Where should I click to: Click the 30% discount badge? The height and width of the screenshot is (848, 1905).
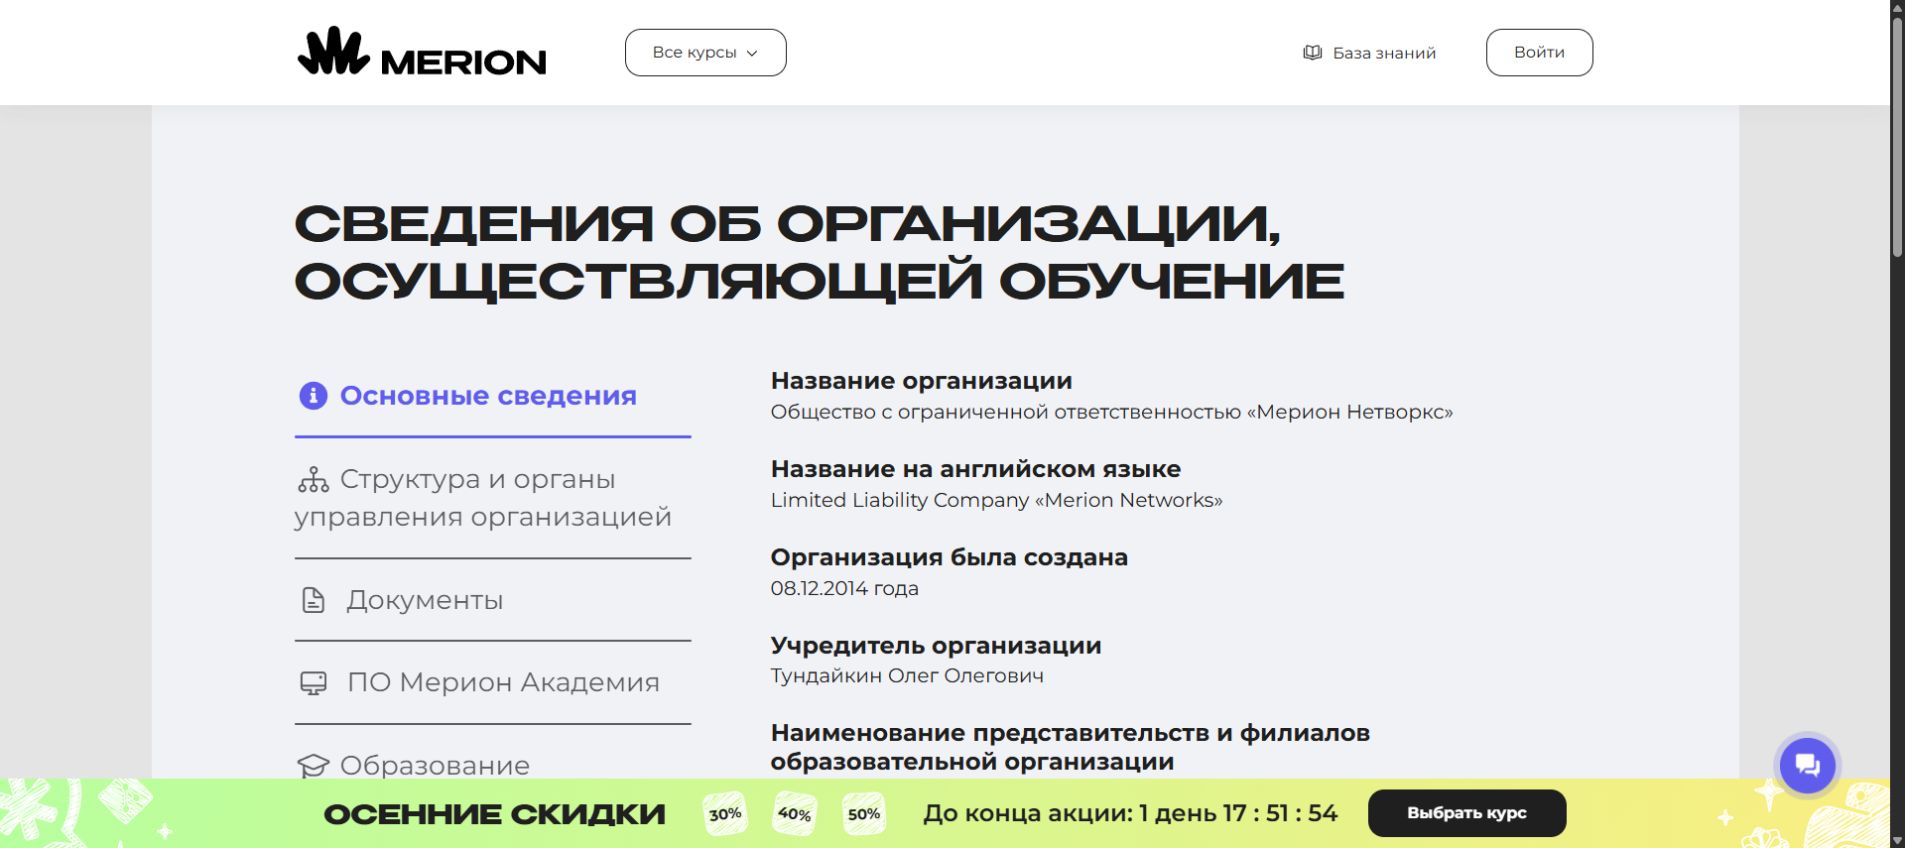click(725, 813)
